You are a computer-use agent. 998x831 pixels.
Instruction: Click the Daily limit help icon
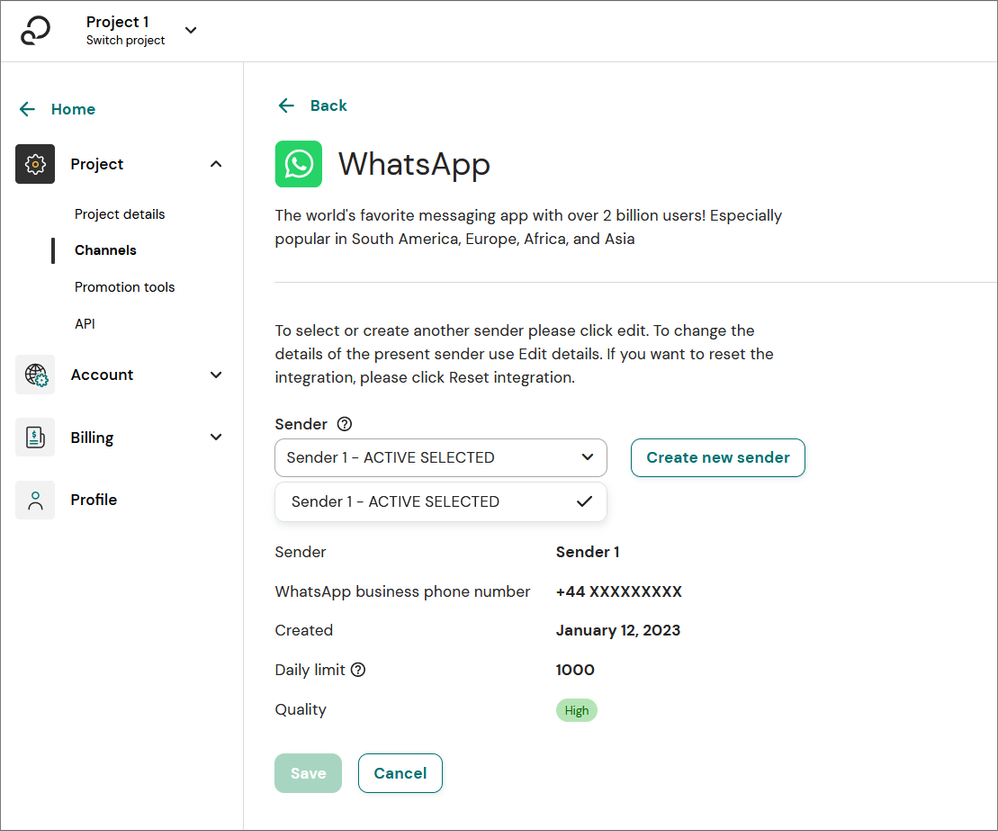pyautogui.click(x=358, y=669)
